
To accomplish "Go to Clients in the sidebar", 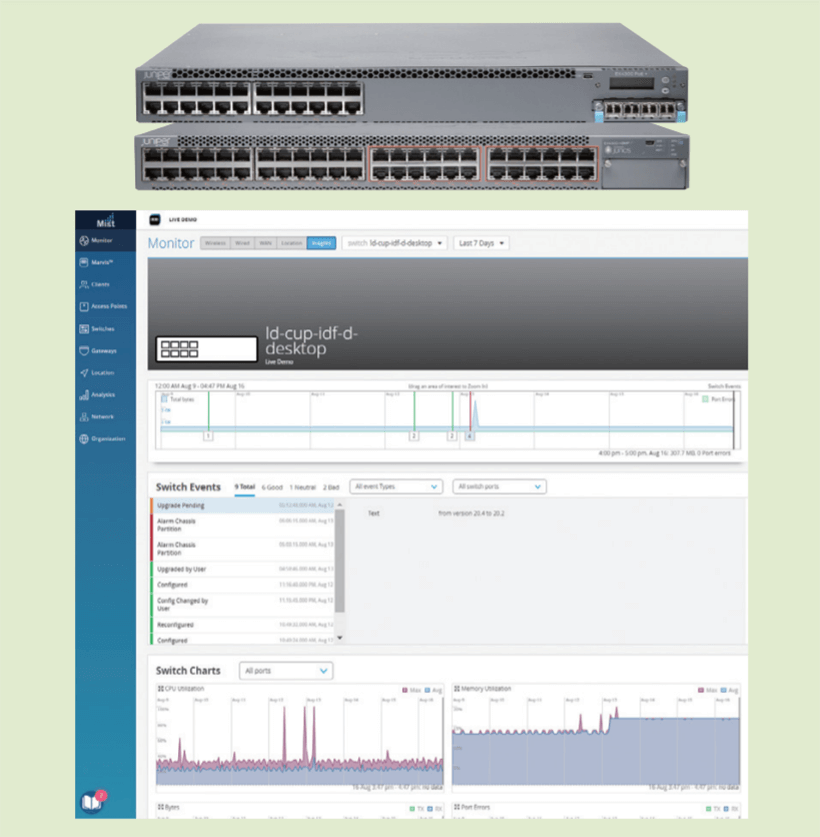I will (96, 285).
